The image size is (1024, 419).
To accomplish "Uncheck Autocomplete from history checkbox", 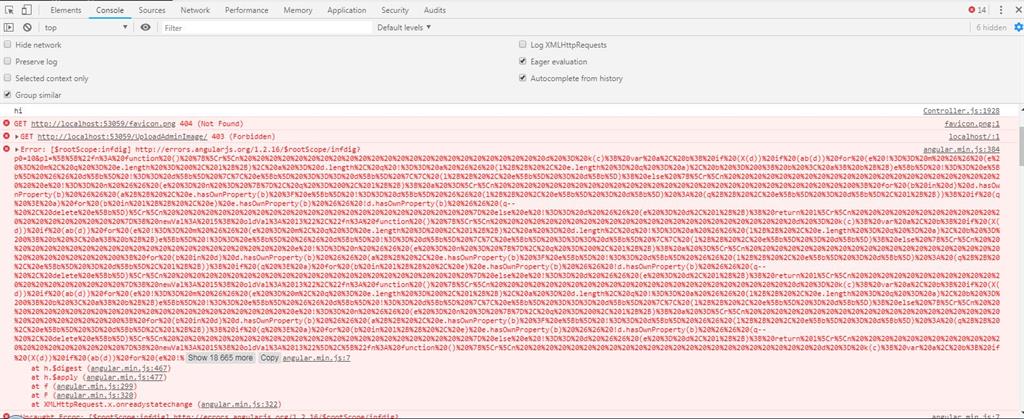I will pyautogui.click(x=522, y=78).
